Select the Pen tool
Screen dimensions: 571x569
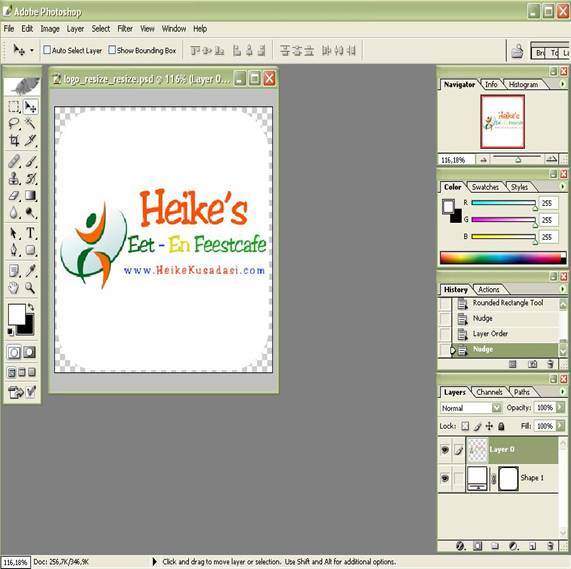pyautogui.click(x=14, y=250)
